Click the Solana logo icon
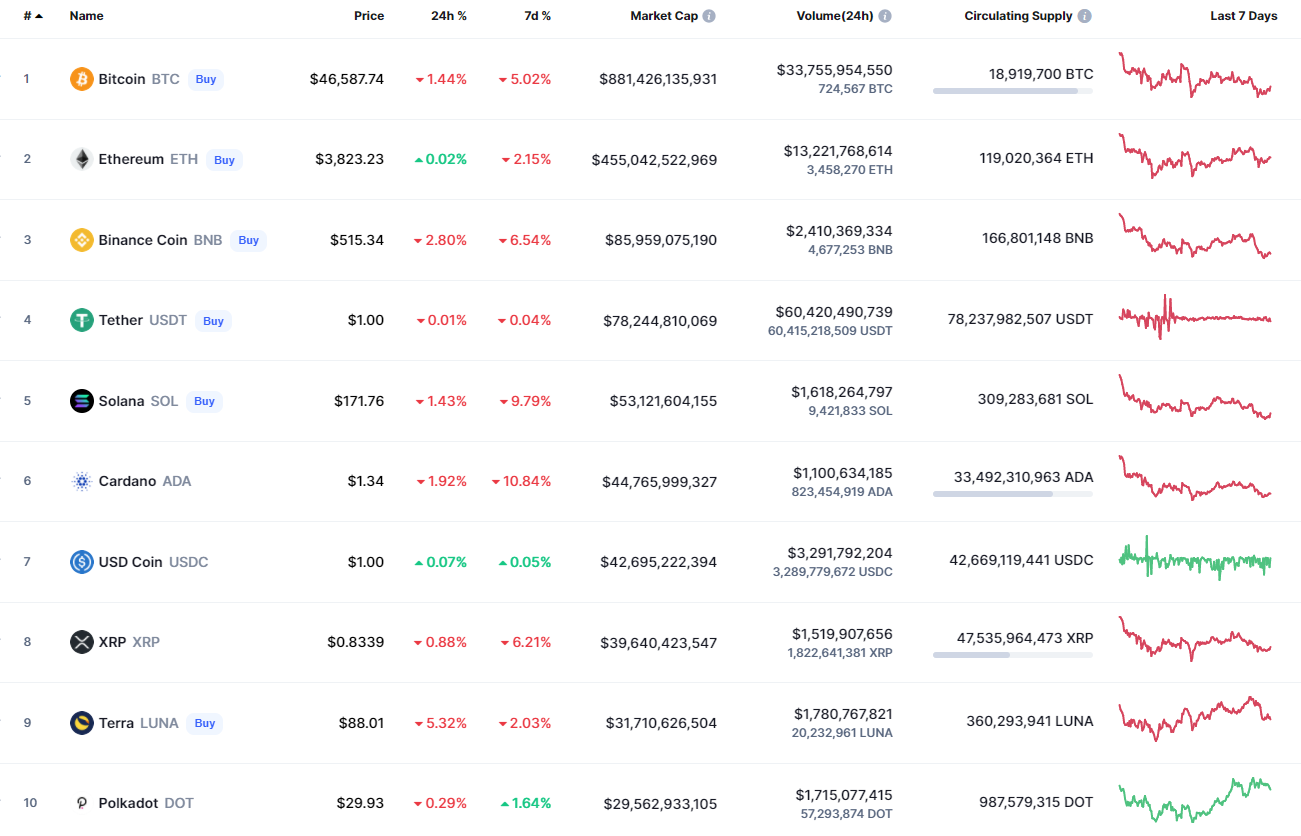The image size is (1301, 836). click(x=82, y=401)
